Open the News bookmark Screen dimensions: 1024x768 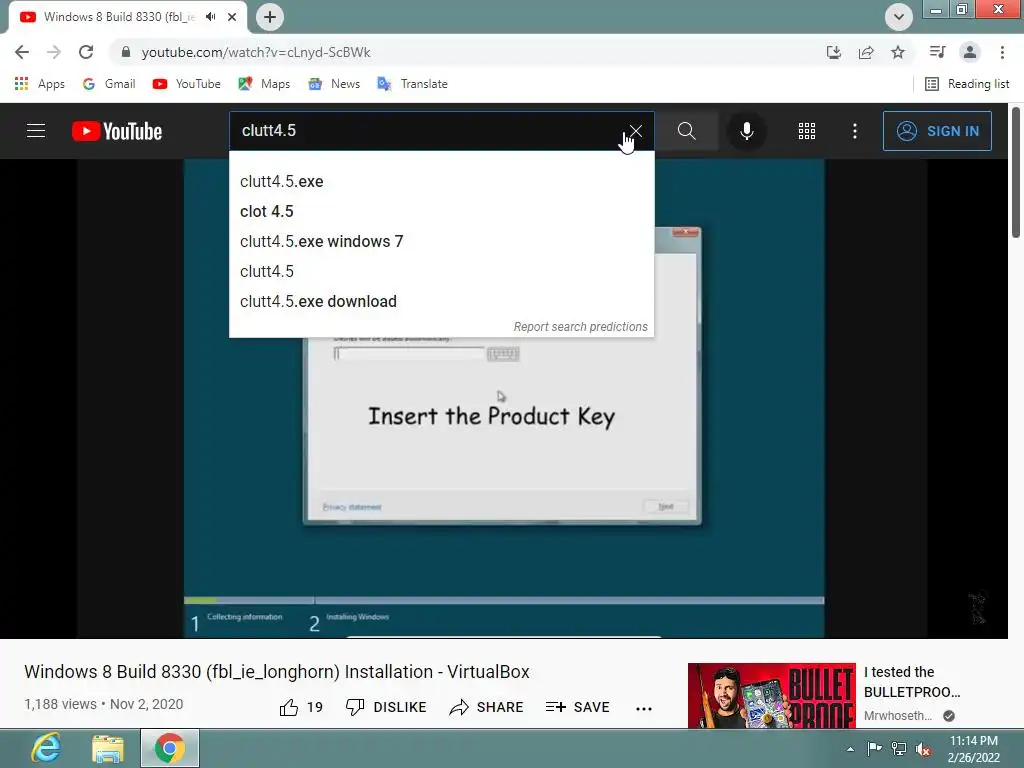(x=334, y=84)
